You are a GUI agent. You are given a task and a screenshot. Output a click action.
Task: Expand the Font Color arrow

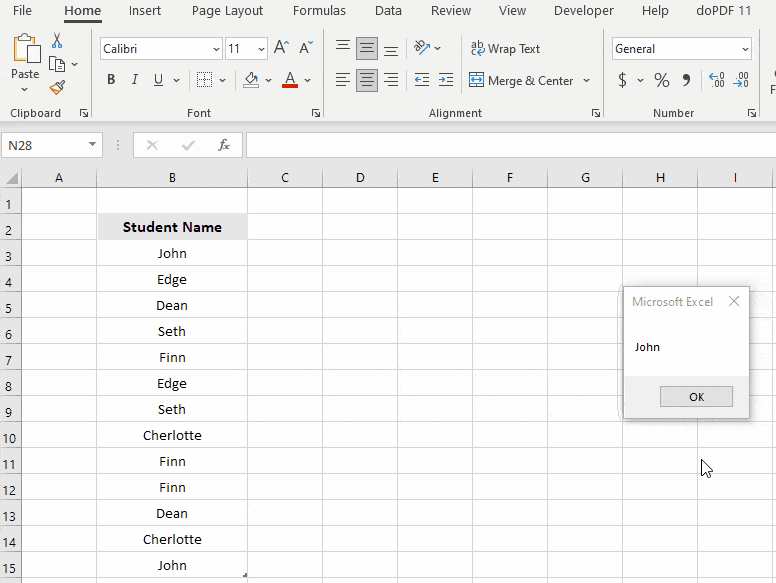point(307,80)
